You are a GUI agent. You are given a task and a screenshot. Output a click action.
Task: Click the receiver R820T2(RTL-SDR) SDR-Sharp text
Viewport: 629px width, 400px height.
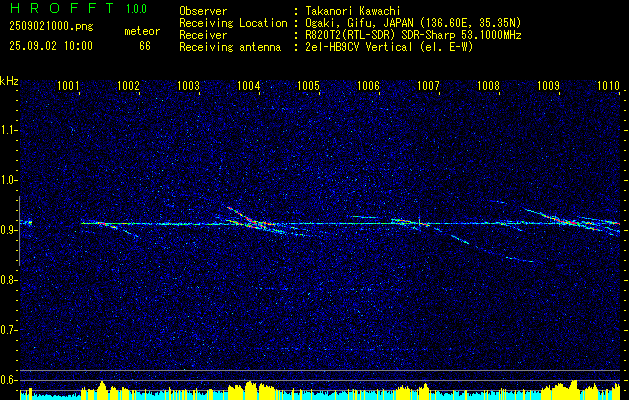click(x=413, y=35)
